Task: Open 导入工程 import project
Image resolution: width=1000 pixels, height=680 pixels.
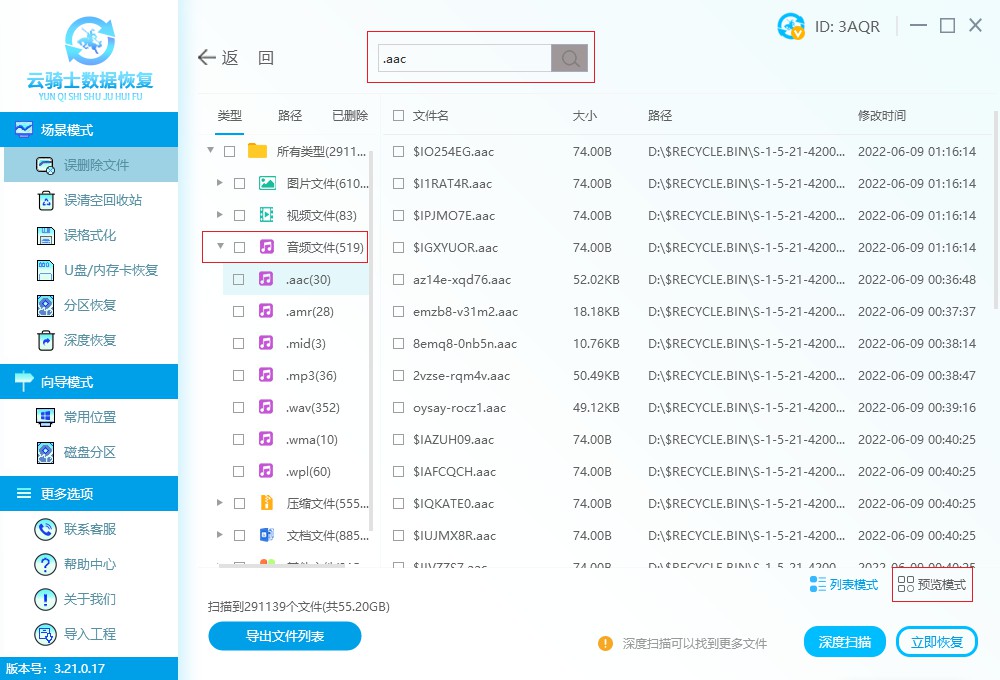Action: [90, 634]
